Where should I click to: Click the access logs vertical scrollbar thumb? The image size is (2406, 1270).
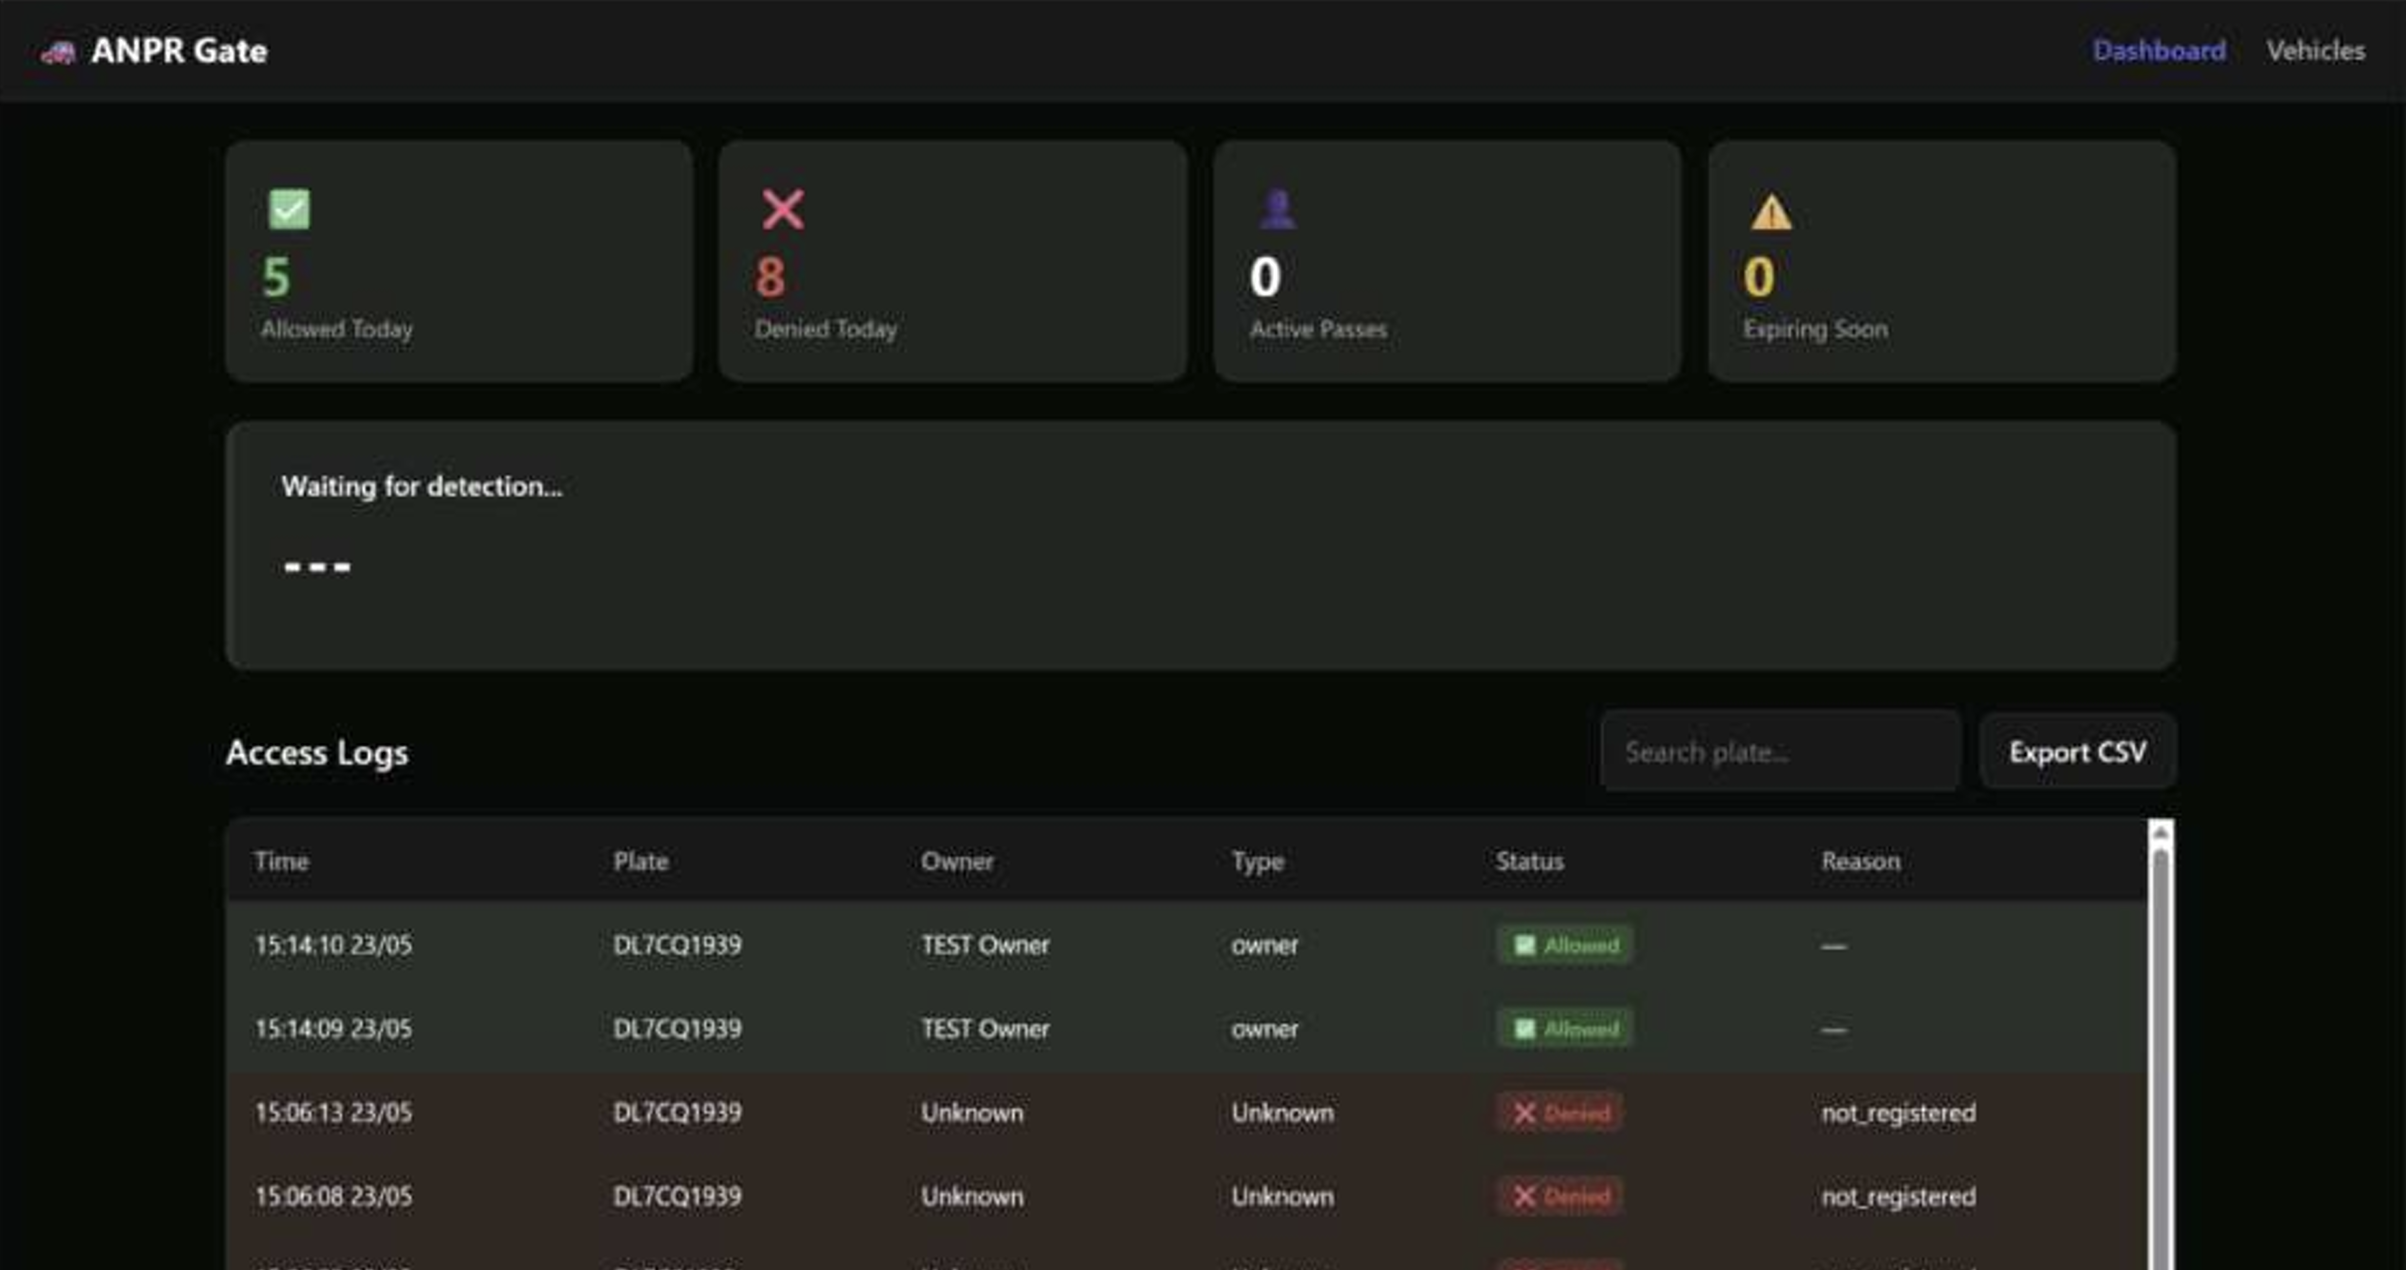tap(2160, 1058)
